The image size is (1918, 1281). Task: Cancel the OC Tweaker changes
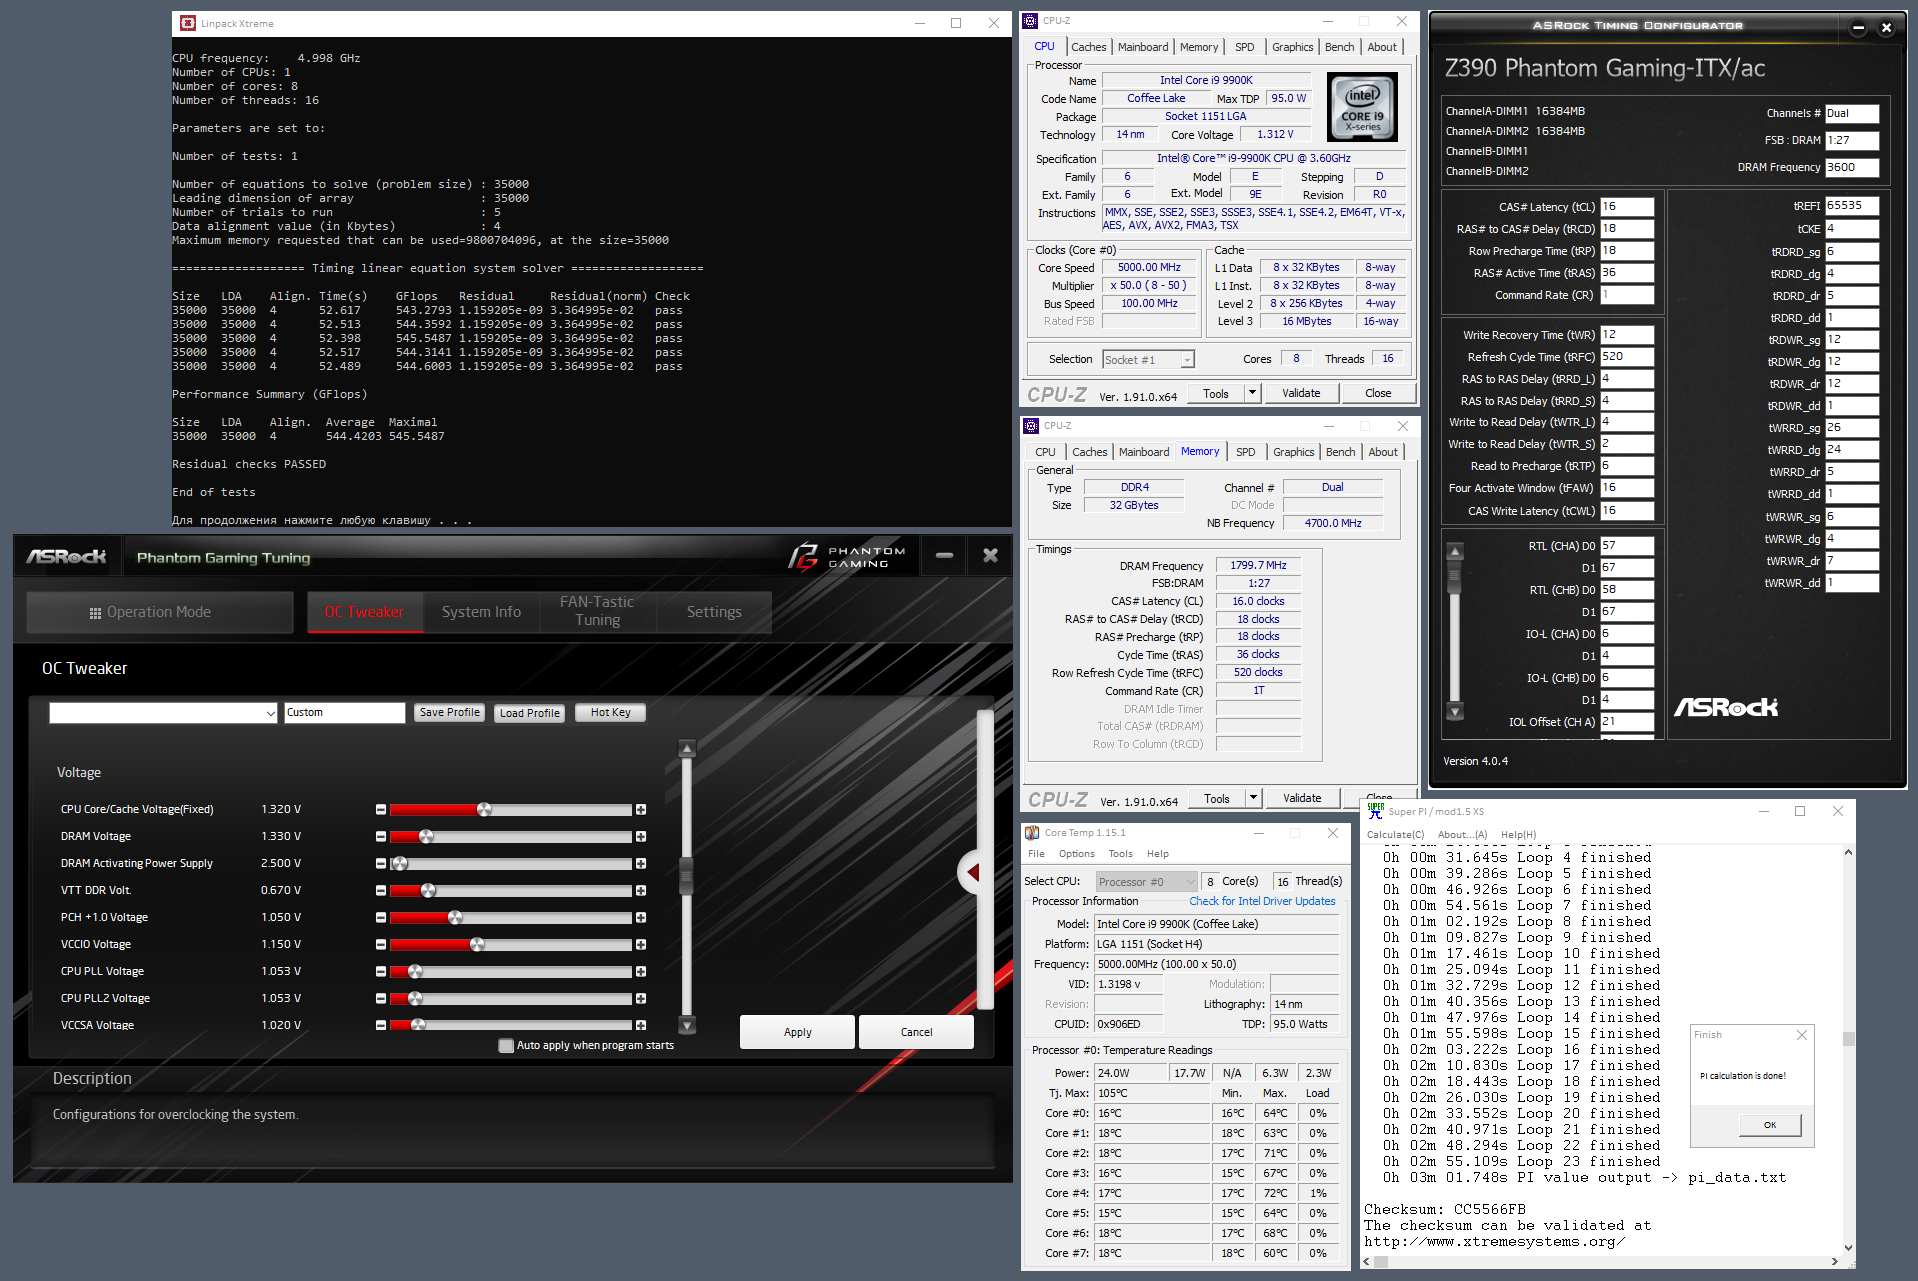[916, 1032]
